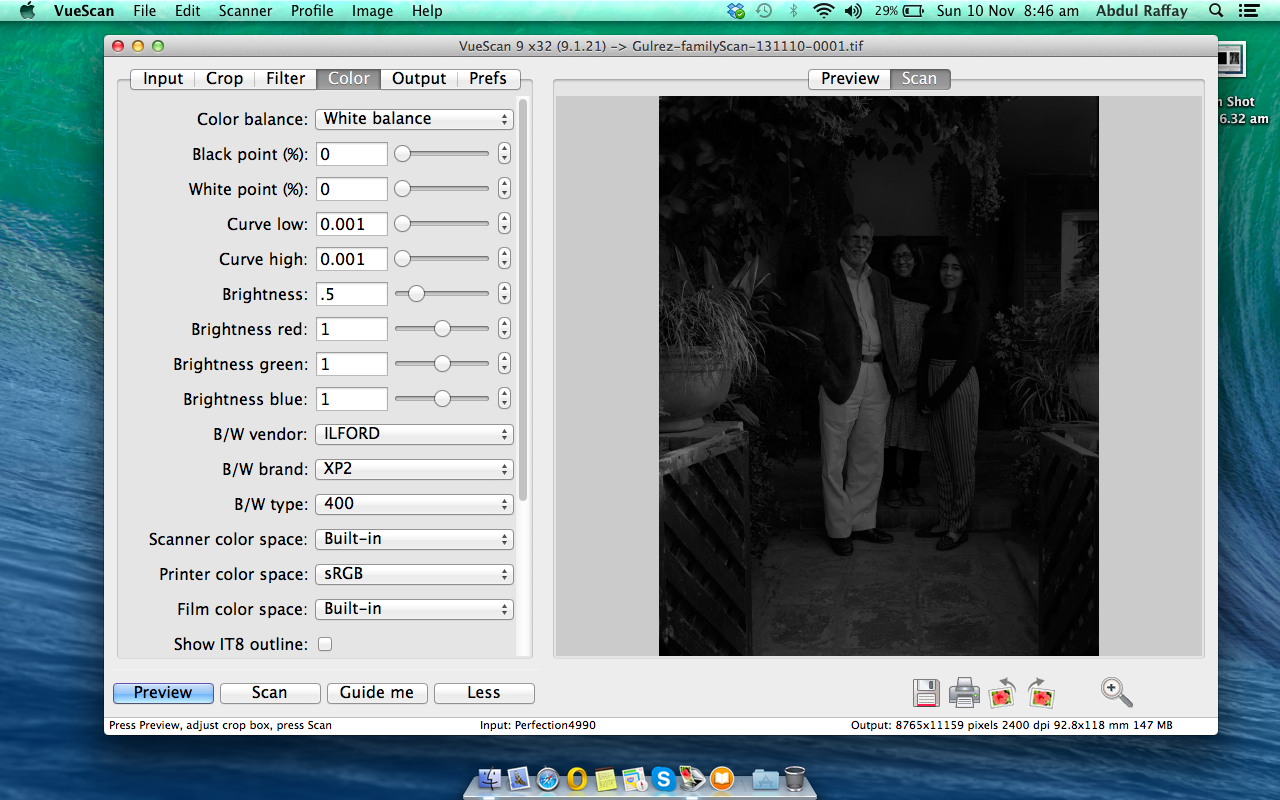Click the Brightness slider
This screenshot has width=1280, height=800.
[x=442, y=294]
